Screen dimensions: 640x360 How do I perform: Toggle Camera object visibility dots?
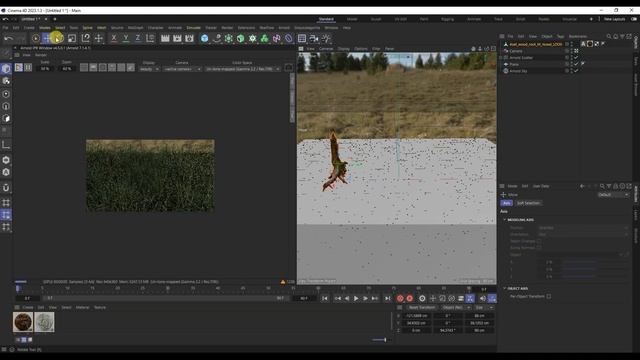[x=571, y=51]
